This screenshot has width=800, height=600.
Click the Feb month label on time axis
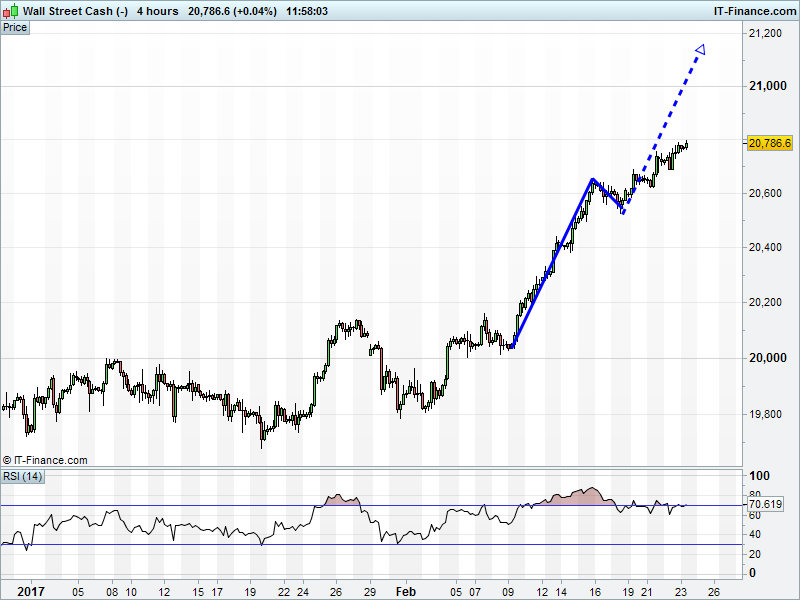406,592
